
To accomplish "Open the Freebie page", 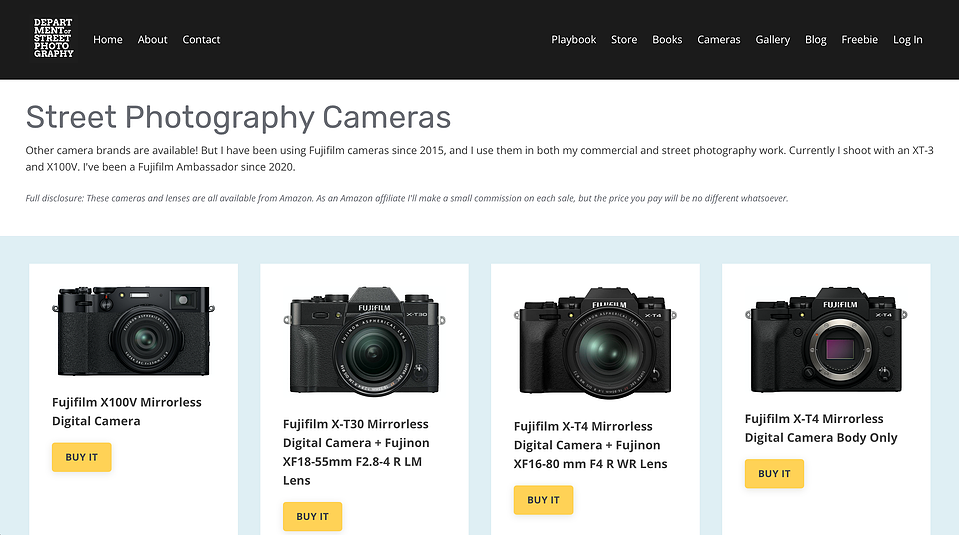I will [x=859, y=40].
